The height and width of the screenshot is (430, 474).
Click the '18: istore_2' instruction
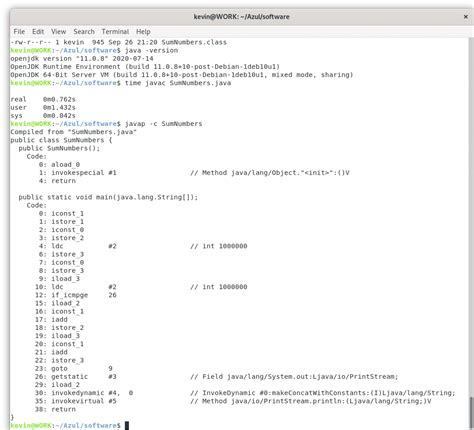click(x=59, y=328)
